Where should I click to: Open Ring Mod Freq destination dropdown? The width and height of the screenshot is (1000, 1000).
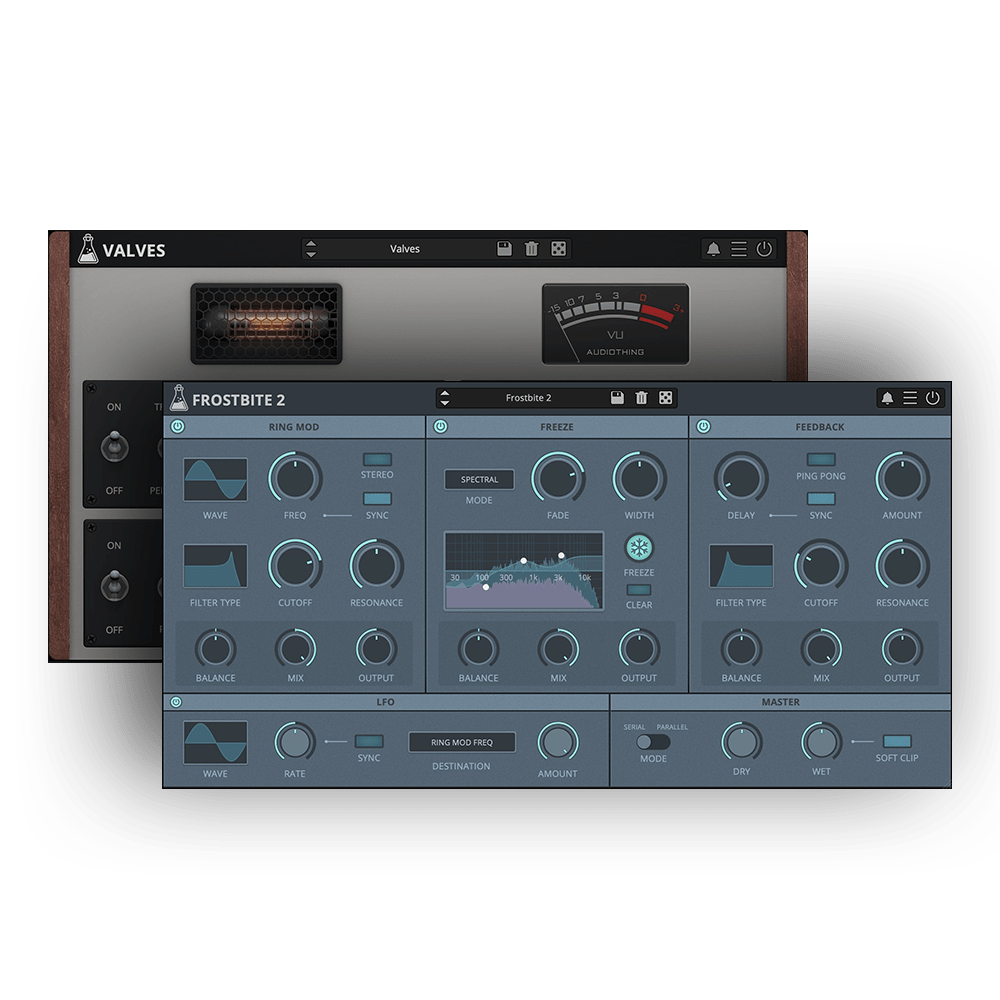coord(462,742)
